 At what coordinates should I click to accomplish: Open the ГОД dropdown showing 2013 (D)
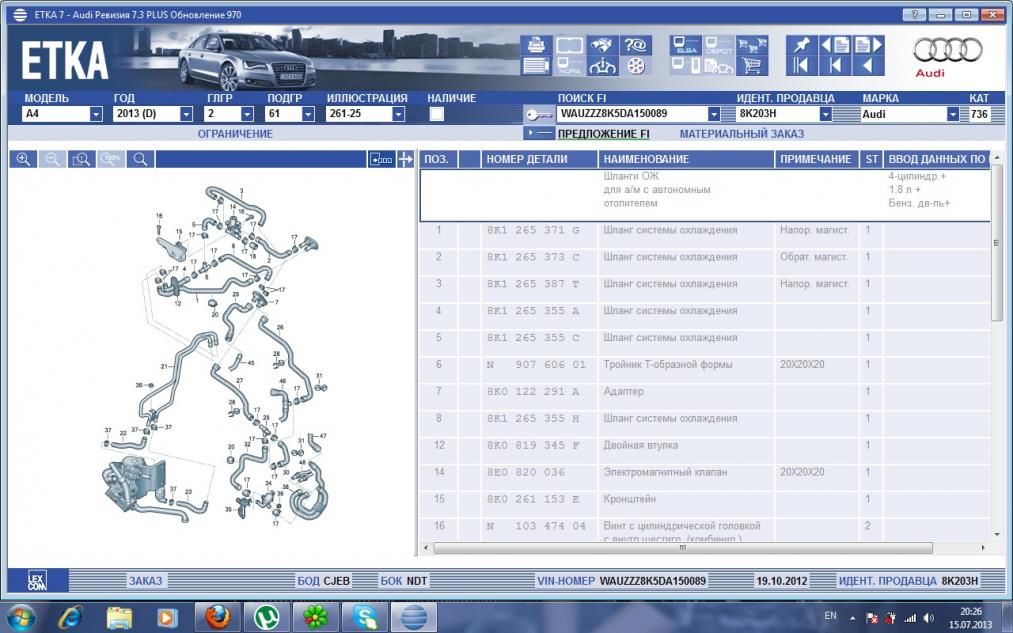point(186,114)
